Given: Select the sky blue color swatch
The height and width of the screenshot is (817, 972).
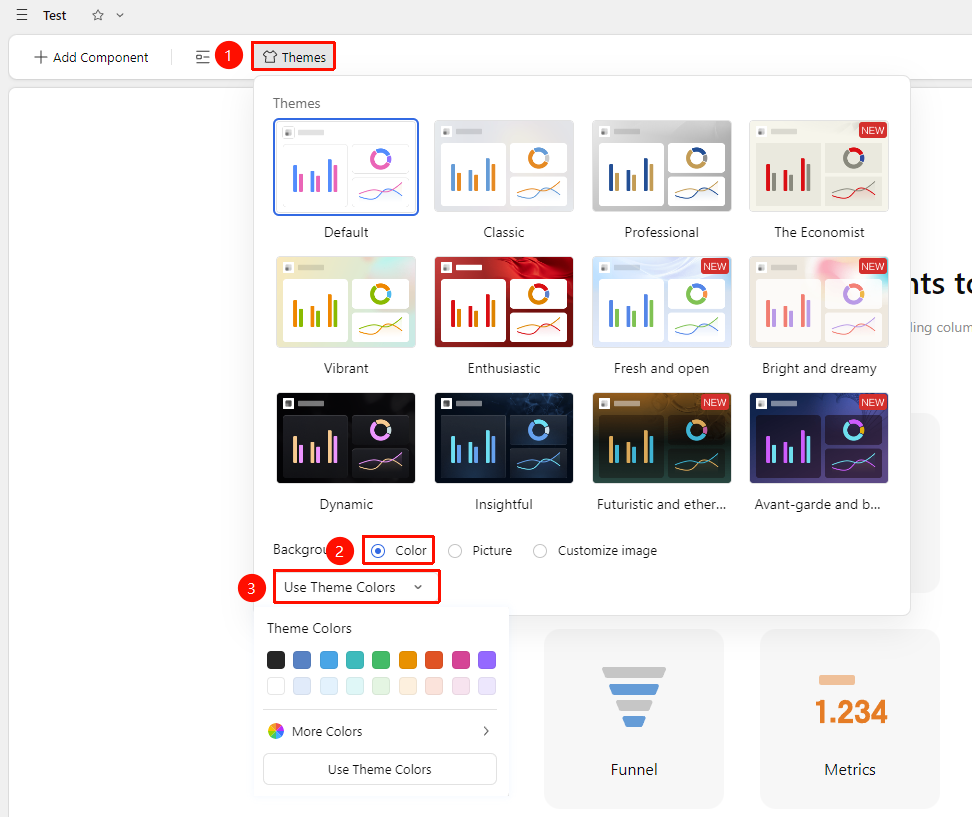Looking at the screenshot, I should click(x=329, y=660).
